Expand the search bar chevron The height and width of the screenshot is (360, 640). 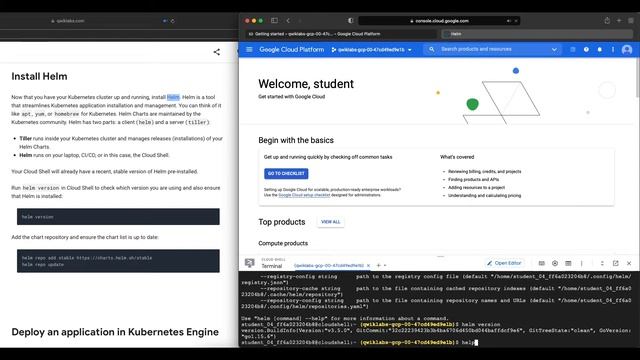tap(554, 49)
